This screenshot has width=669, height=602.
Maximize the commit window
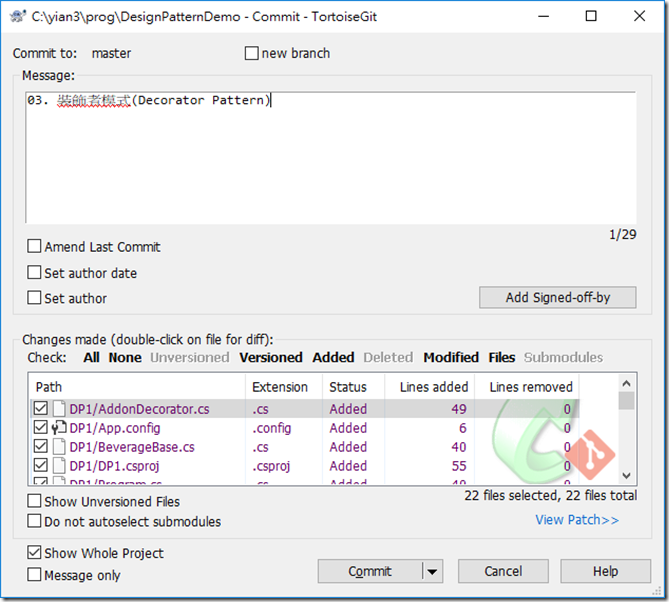click(591, 17)
